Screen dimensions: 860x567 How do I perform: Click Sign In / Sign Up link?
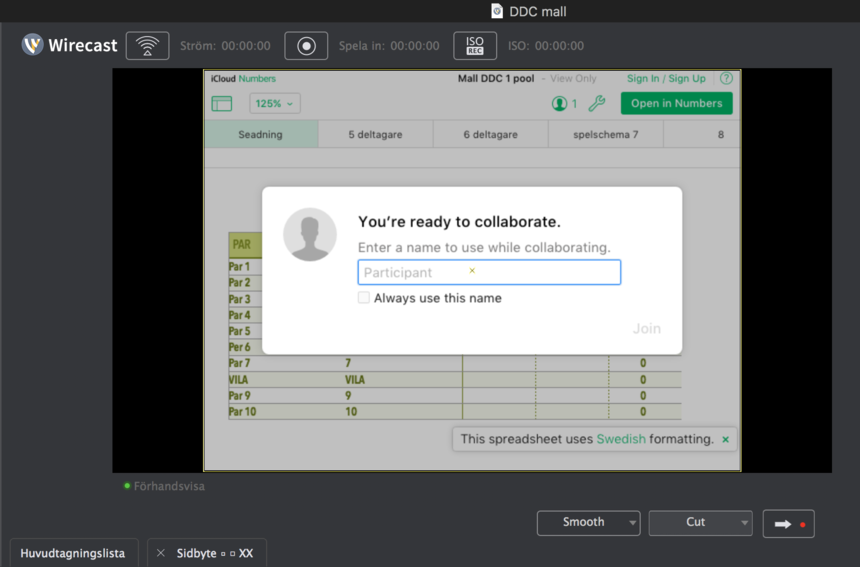(666, 78)
